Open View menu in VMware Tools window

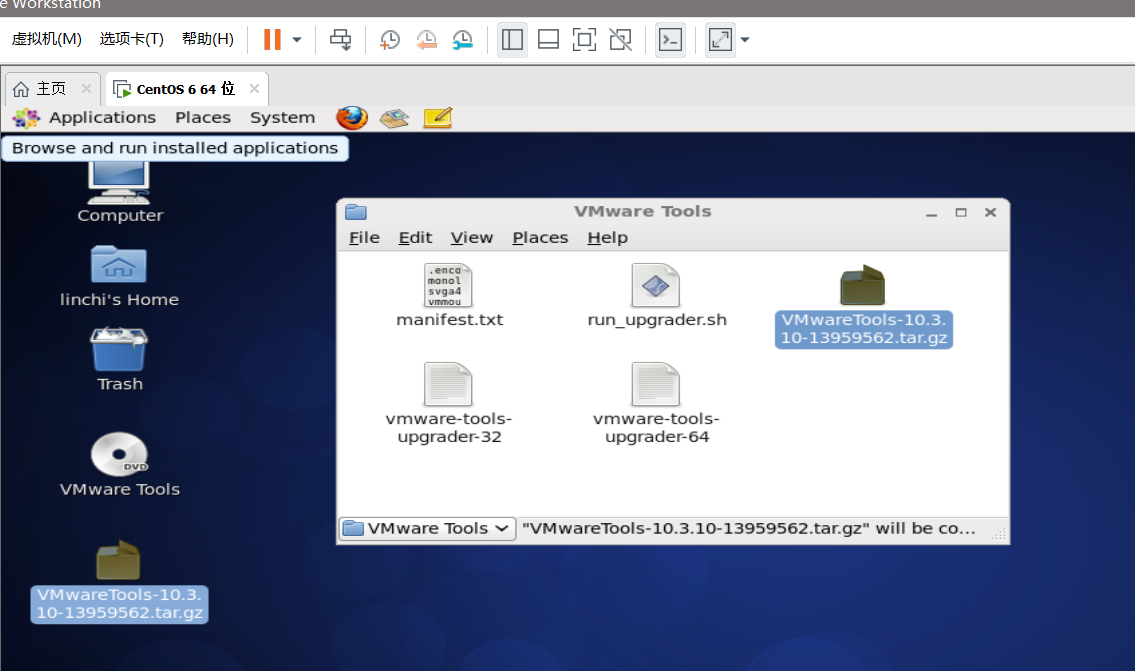click(471, 237)
